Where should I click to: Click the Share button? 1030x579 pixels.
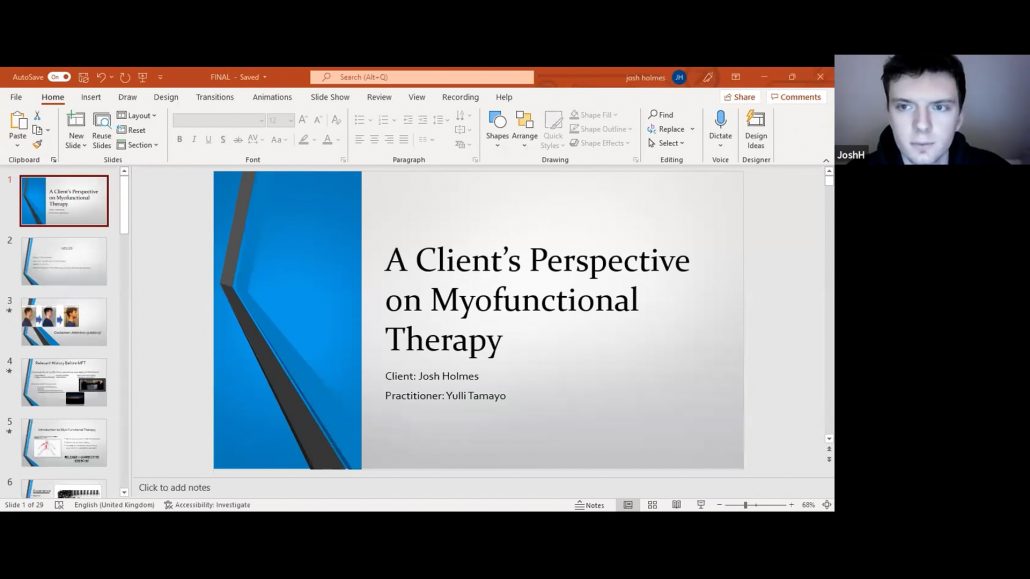point(739,97)
